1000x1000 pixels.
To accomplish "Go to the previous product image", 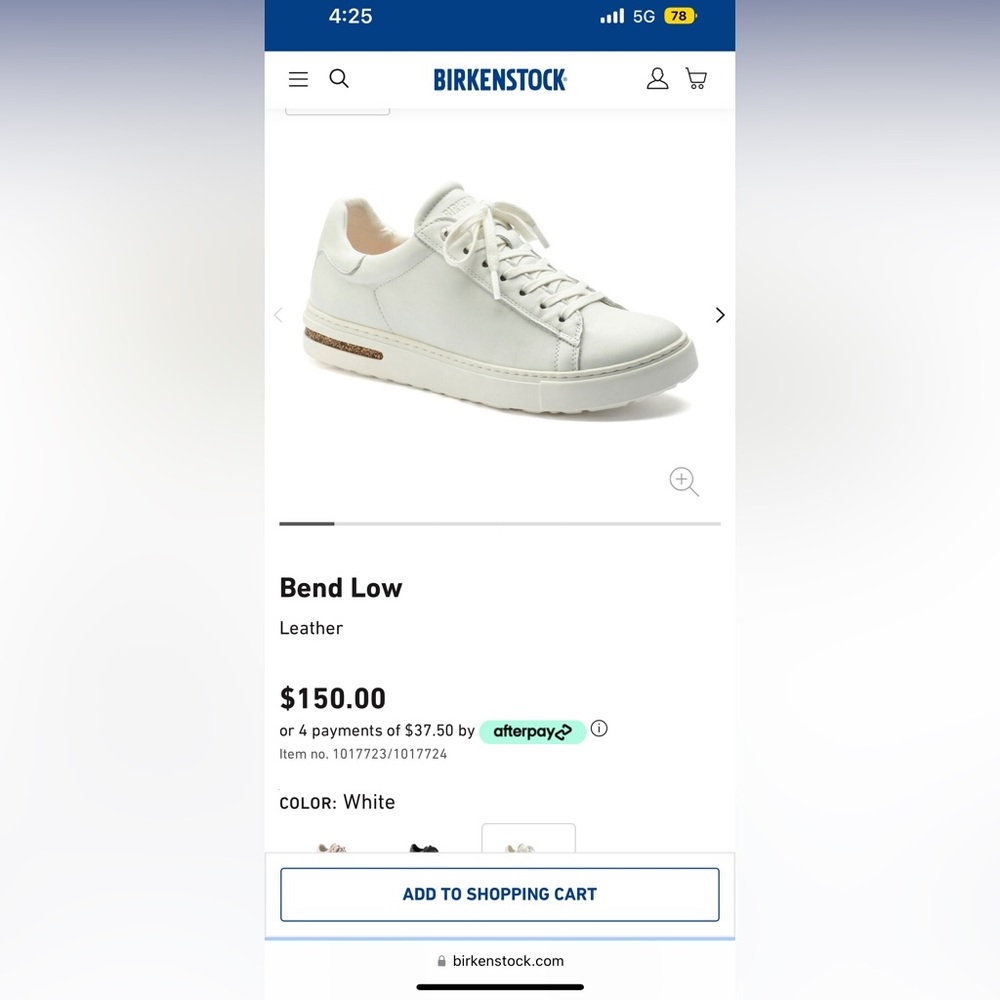I will point(279,314).
